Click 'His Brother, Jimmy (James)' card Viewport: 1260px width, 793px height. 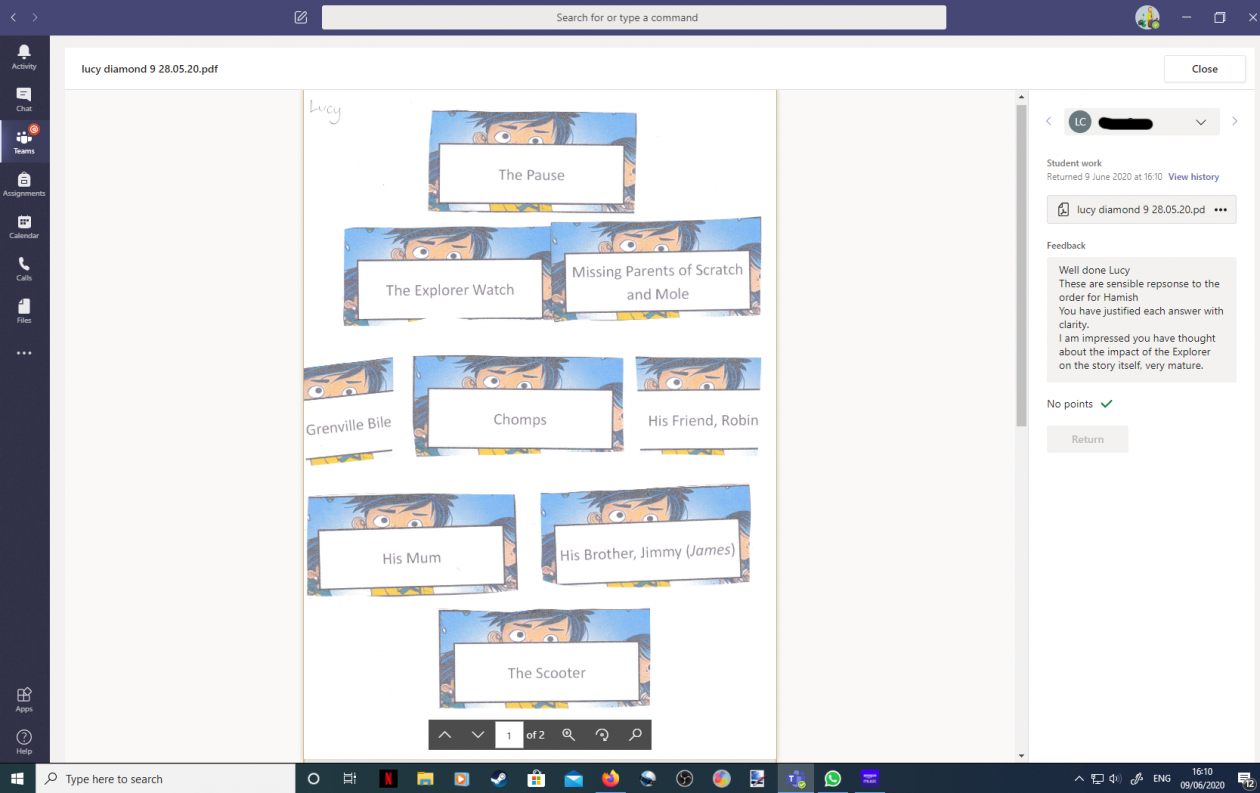click(x=645, y=537)
